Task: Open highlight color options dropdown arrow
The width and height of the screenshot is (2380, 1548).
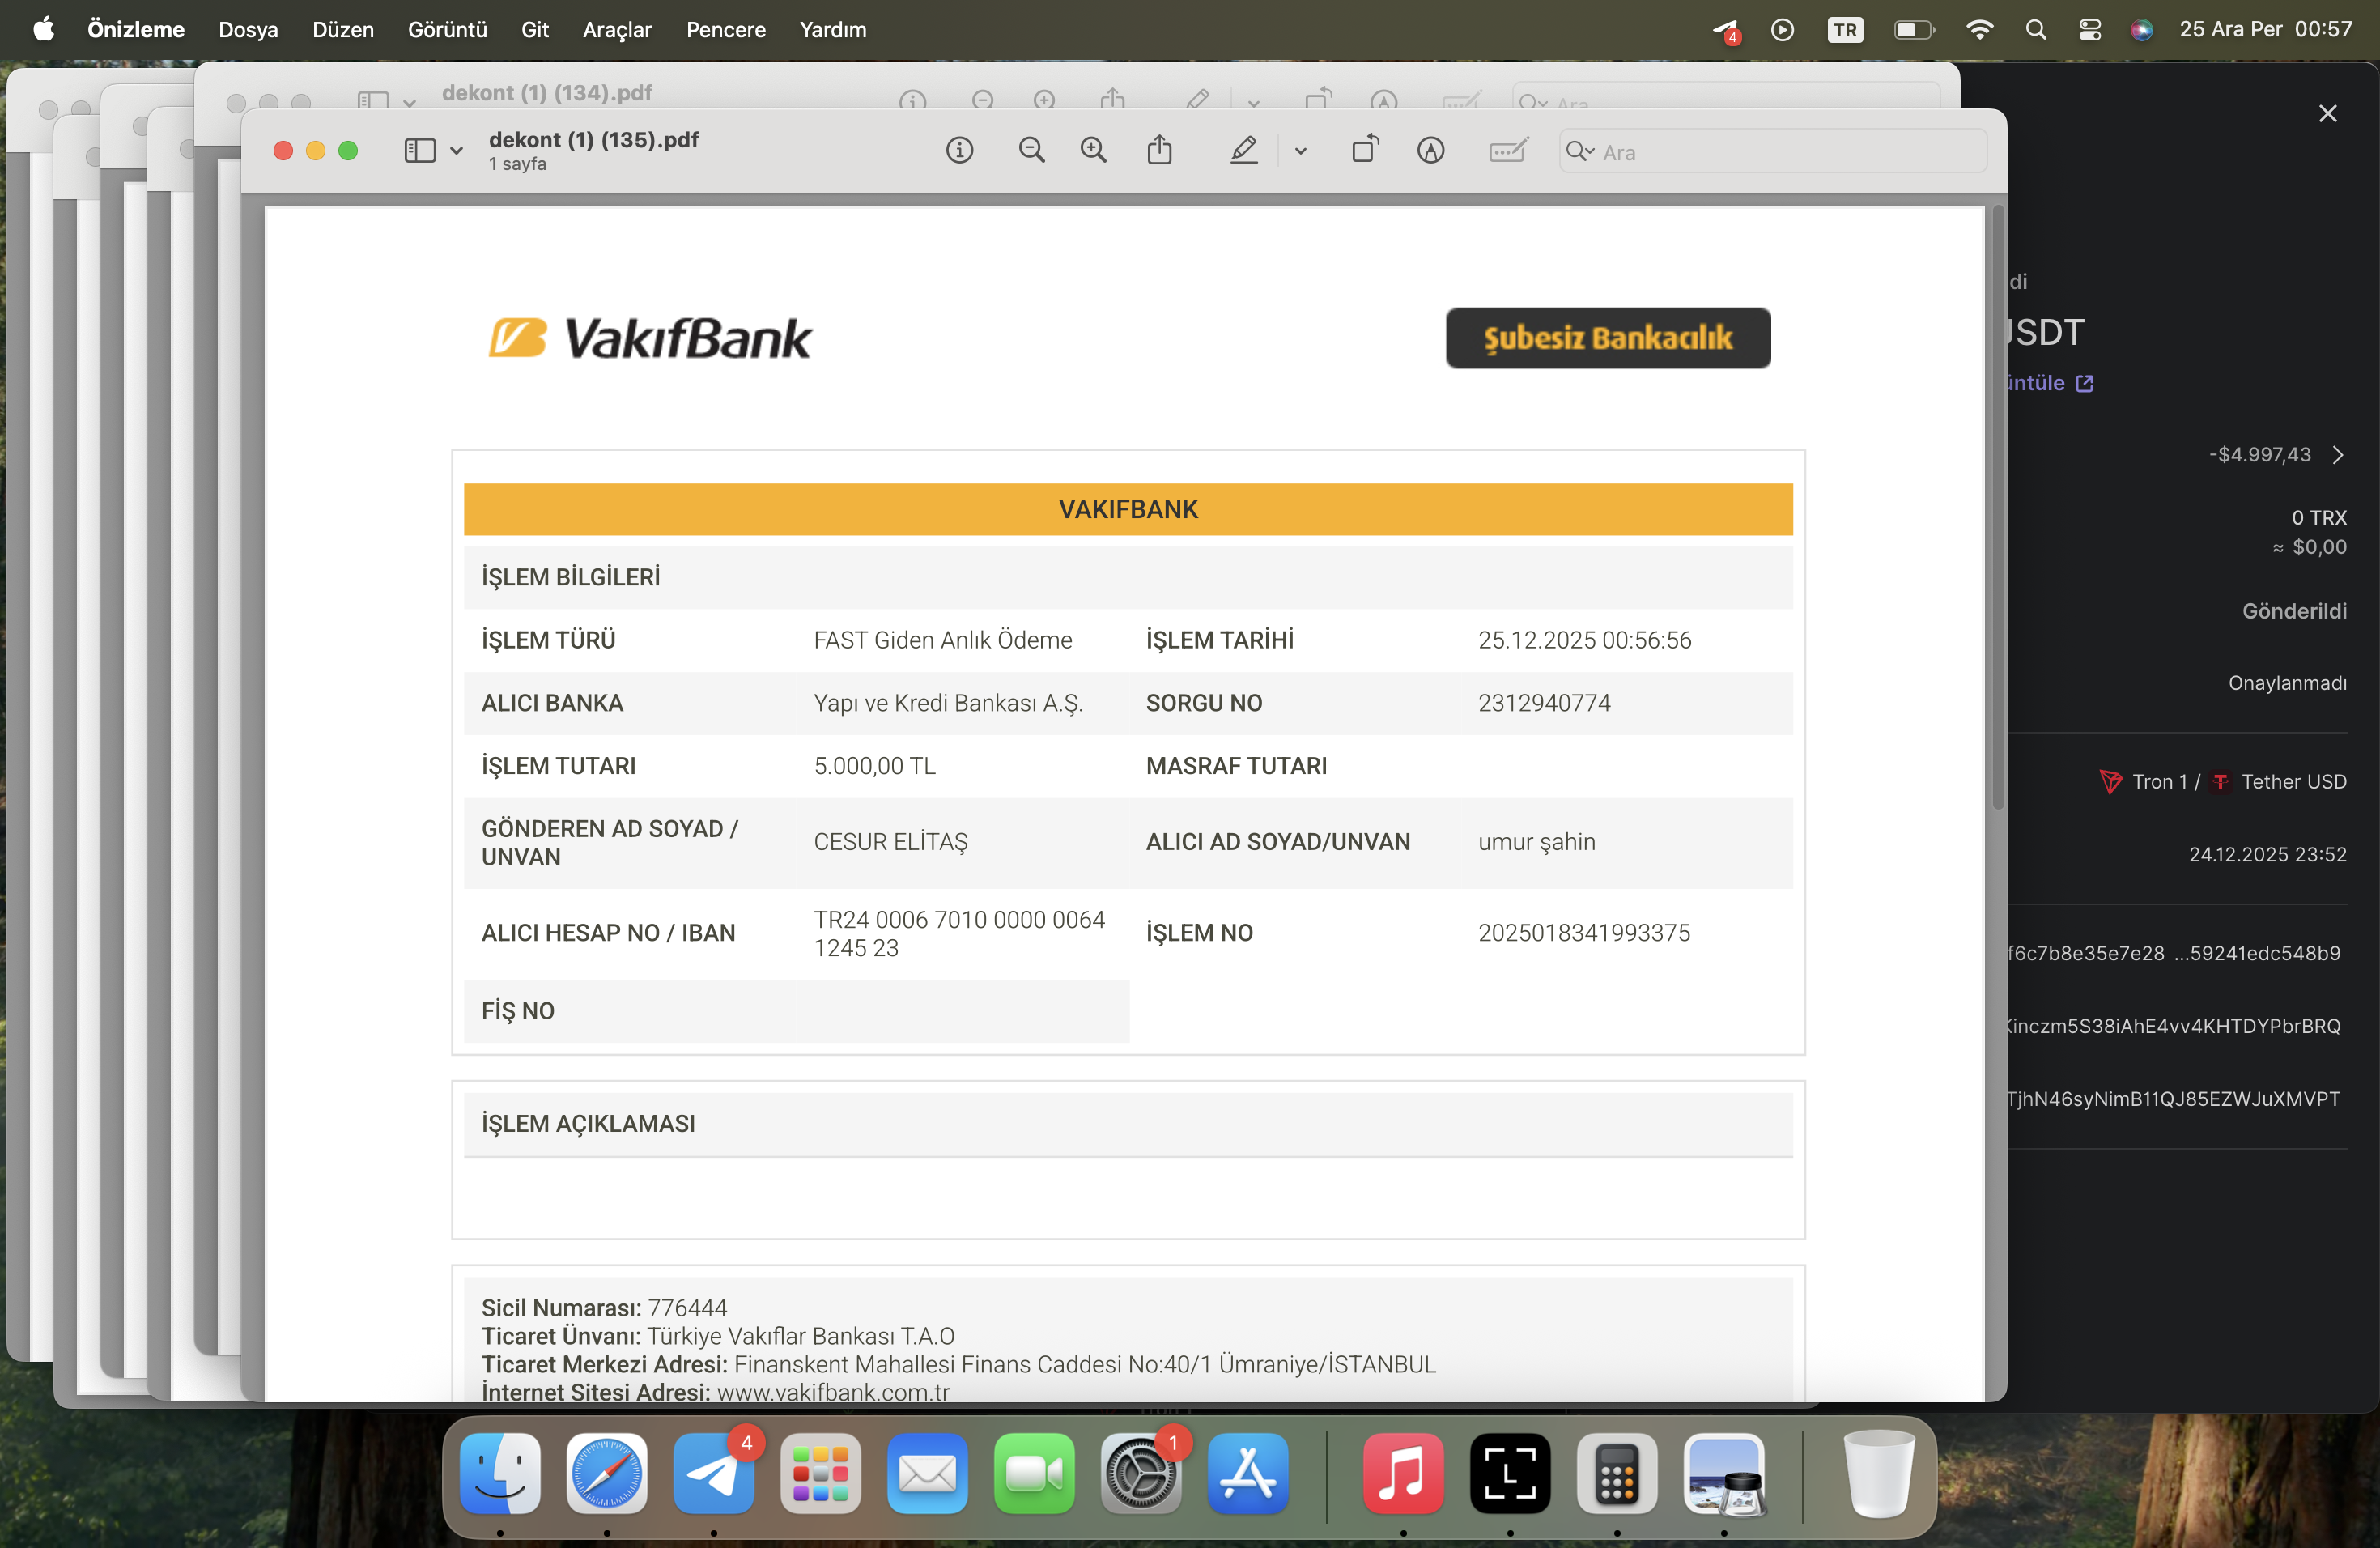Action: tap(1300, 151)
